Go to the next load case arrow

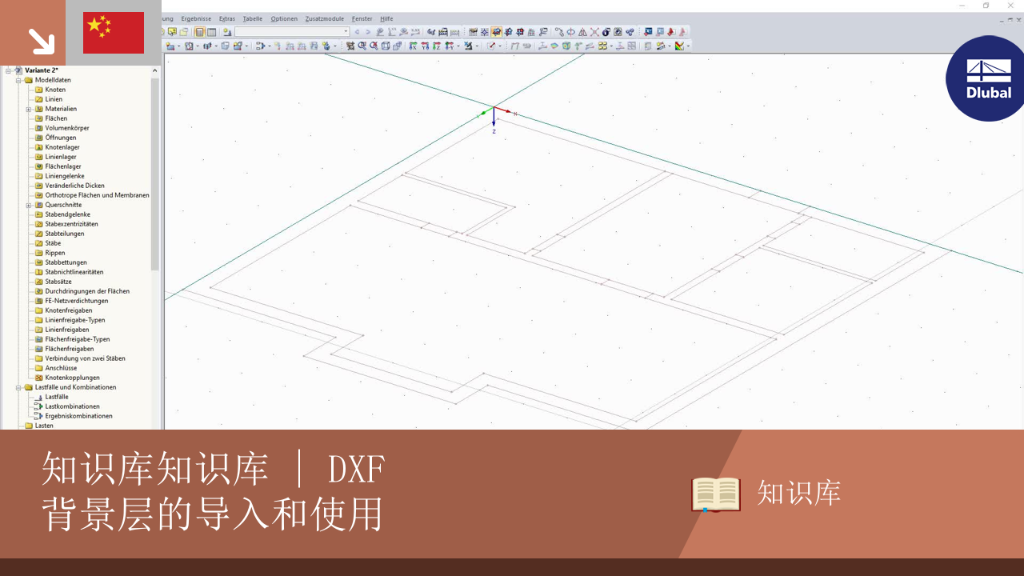click(x=368, y=31)
